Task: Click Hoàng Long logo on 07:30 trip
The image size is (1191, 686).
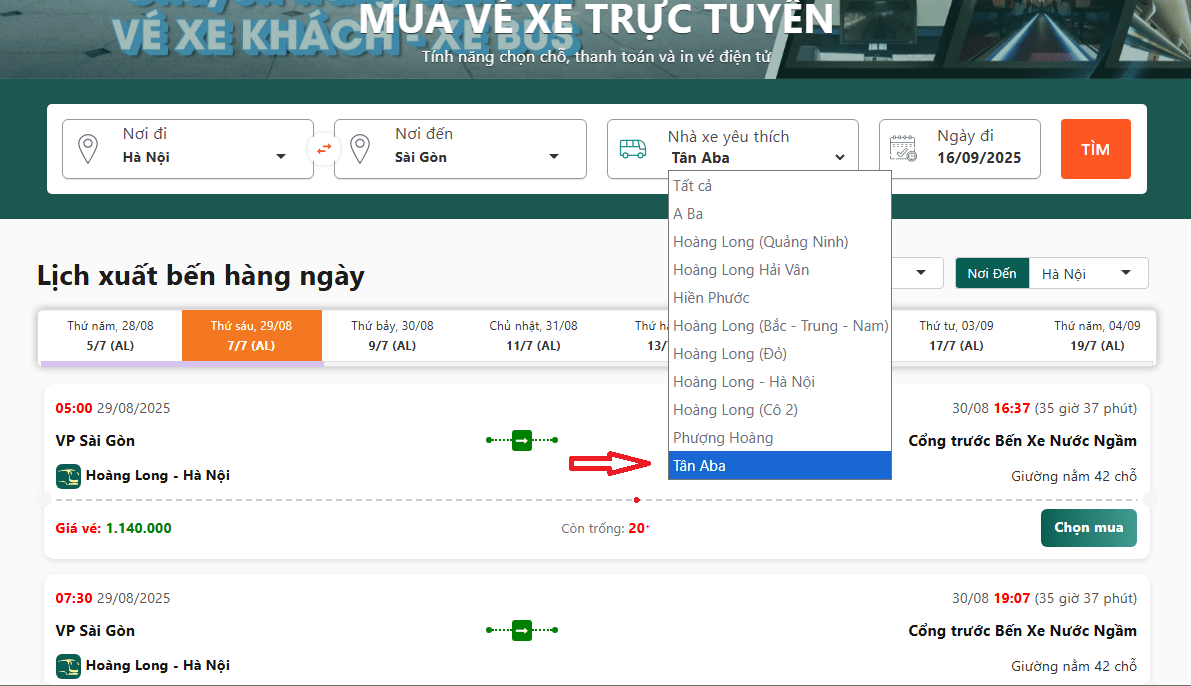Action: tap(68, 666)
